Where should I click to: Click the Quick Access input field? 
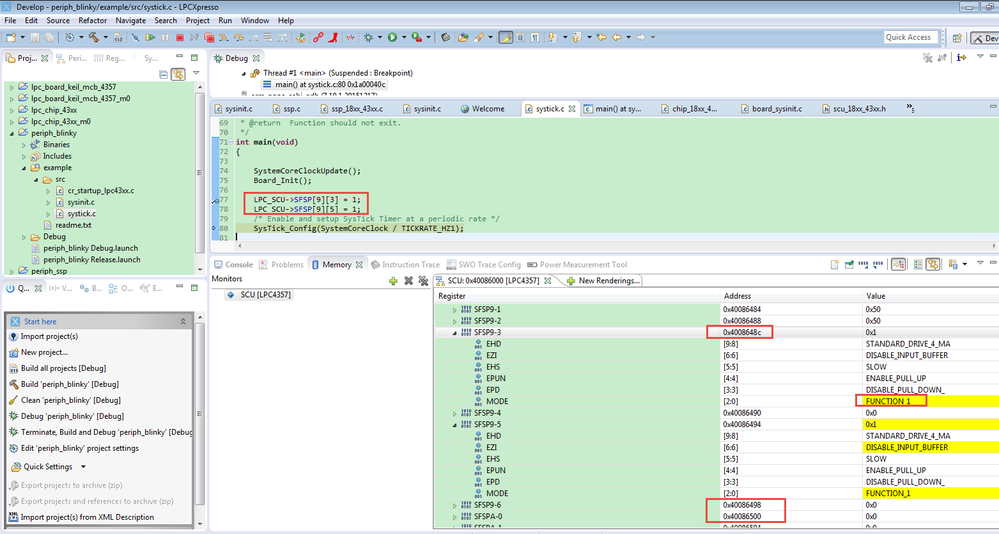(911, 37)
